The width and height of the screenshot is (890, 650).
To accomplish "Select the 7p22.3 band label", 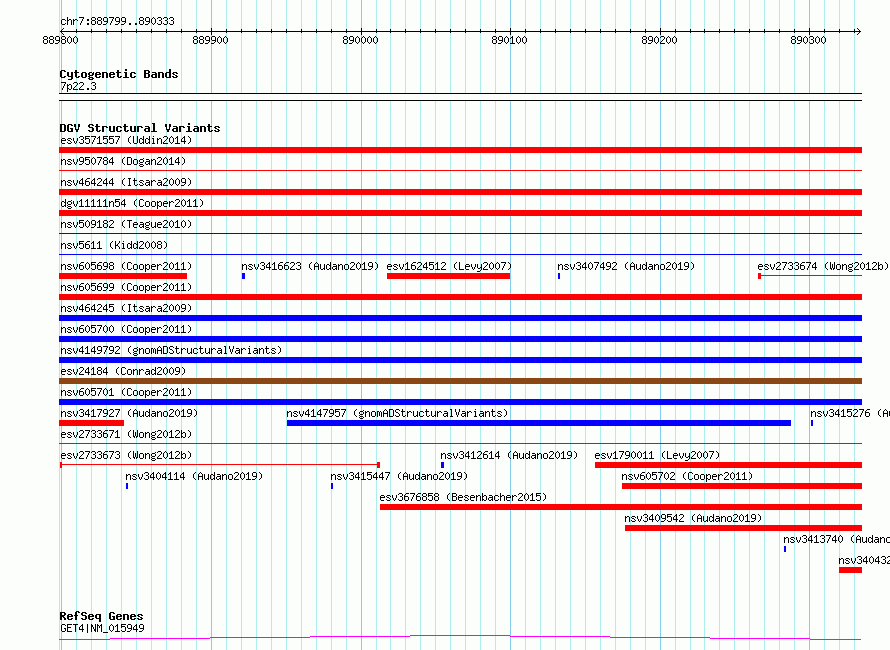I will tap(78, 86).
